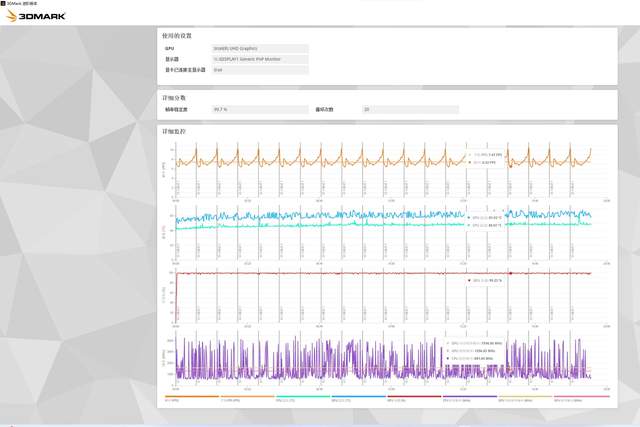Toggle the pink legend line series
Image resolution: width=640 pixels, height=427 pixels.
click(x=581, y=398)
